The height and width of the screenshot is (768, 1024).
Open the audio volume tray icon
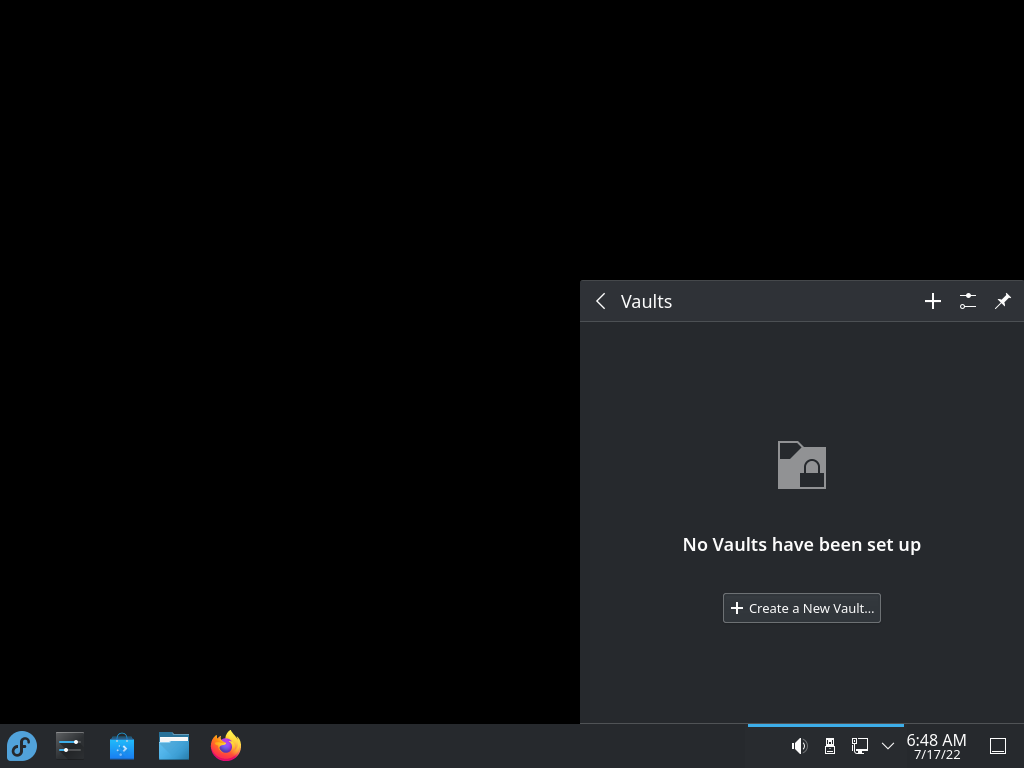tap(799, 746)
